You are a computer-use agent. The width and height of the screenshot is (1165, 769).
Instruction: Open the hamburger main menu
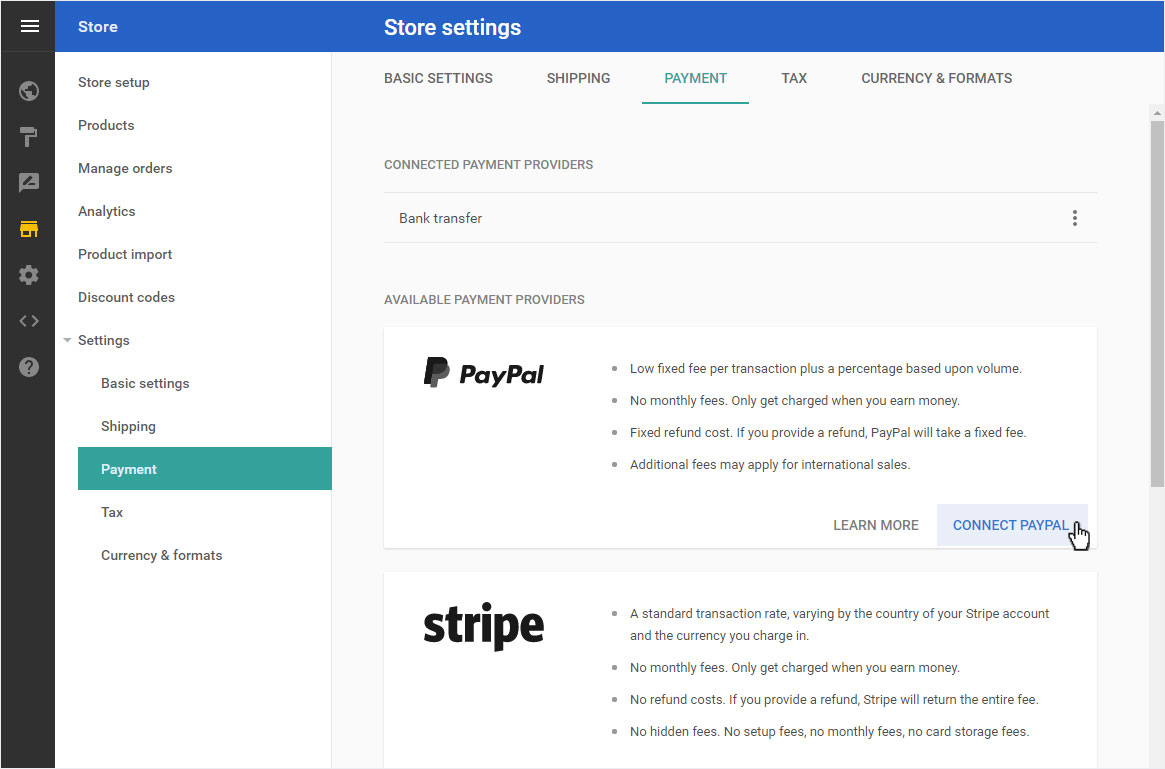[29, 27]
